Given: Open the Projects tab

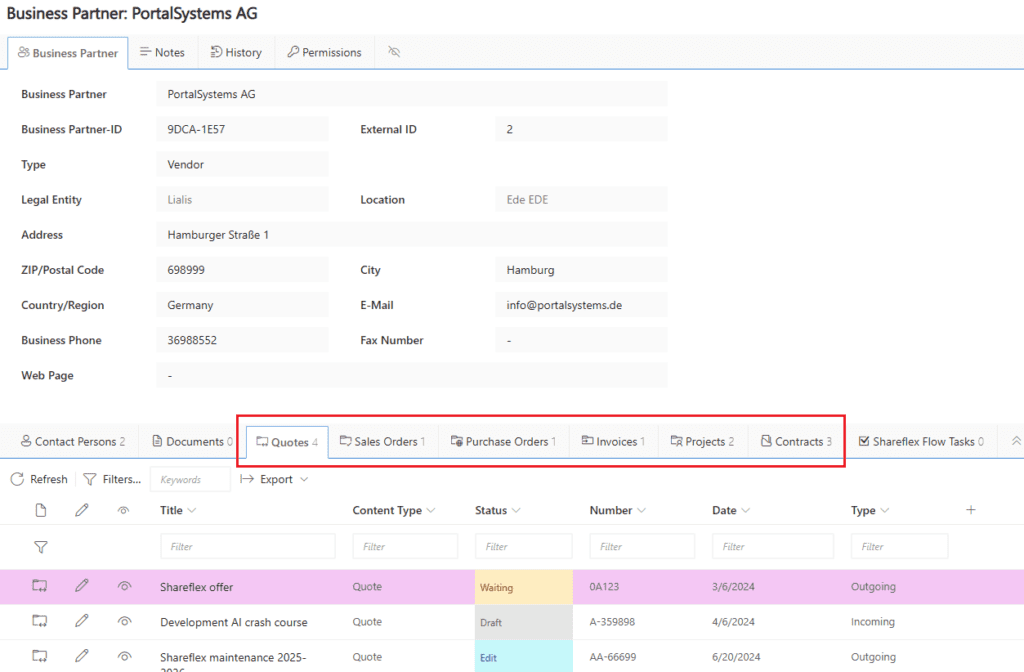Looking at the screenshot, I should [703, 441].
